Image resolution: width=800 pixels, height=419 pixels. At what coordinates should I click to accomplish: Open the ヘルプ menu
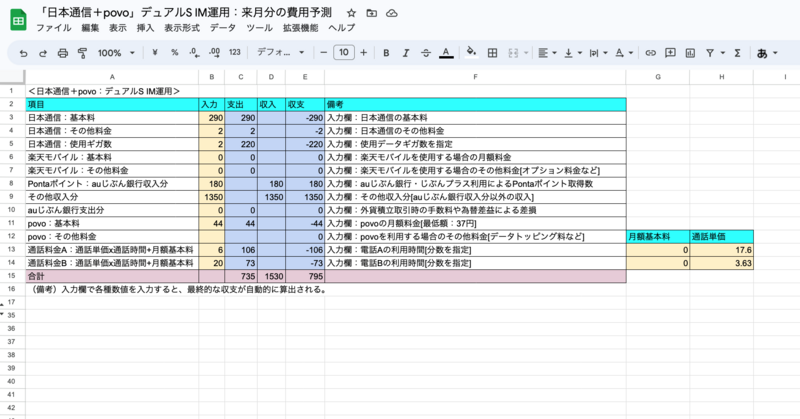point(342,28)
